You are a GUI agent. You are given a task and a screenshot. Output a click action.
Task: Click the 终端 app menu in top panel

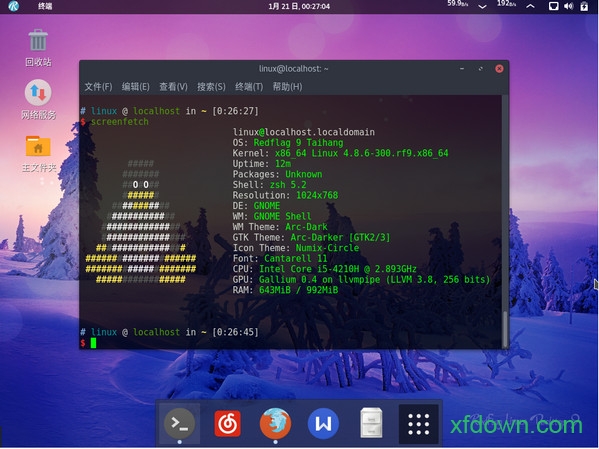(45, 6)
